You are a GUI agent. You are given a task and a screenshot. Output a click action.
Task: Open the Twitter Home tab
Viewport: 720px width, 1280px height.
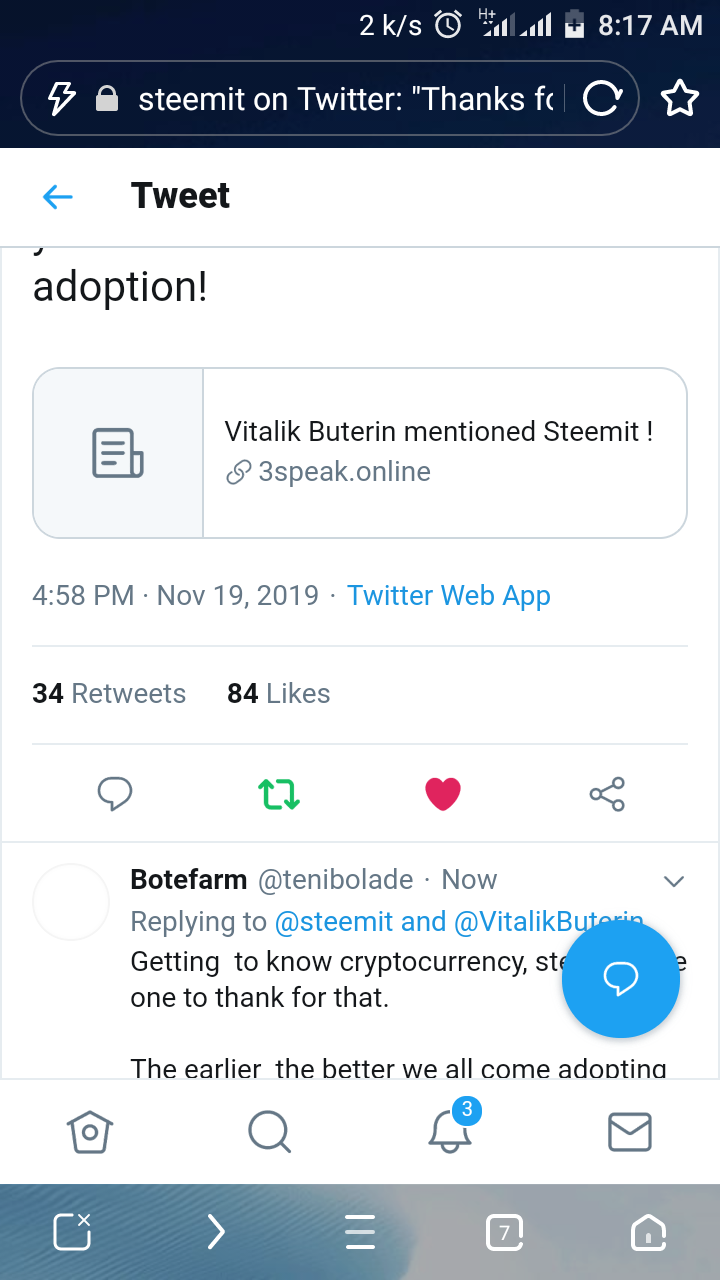point(90,1132)
